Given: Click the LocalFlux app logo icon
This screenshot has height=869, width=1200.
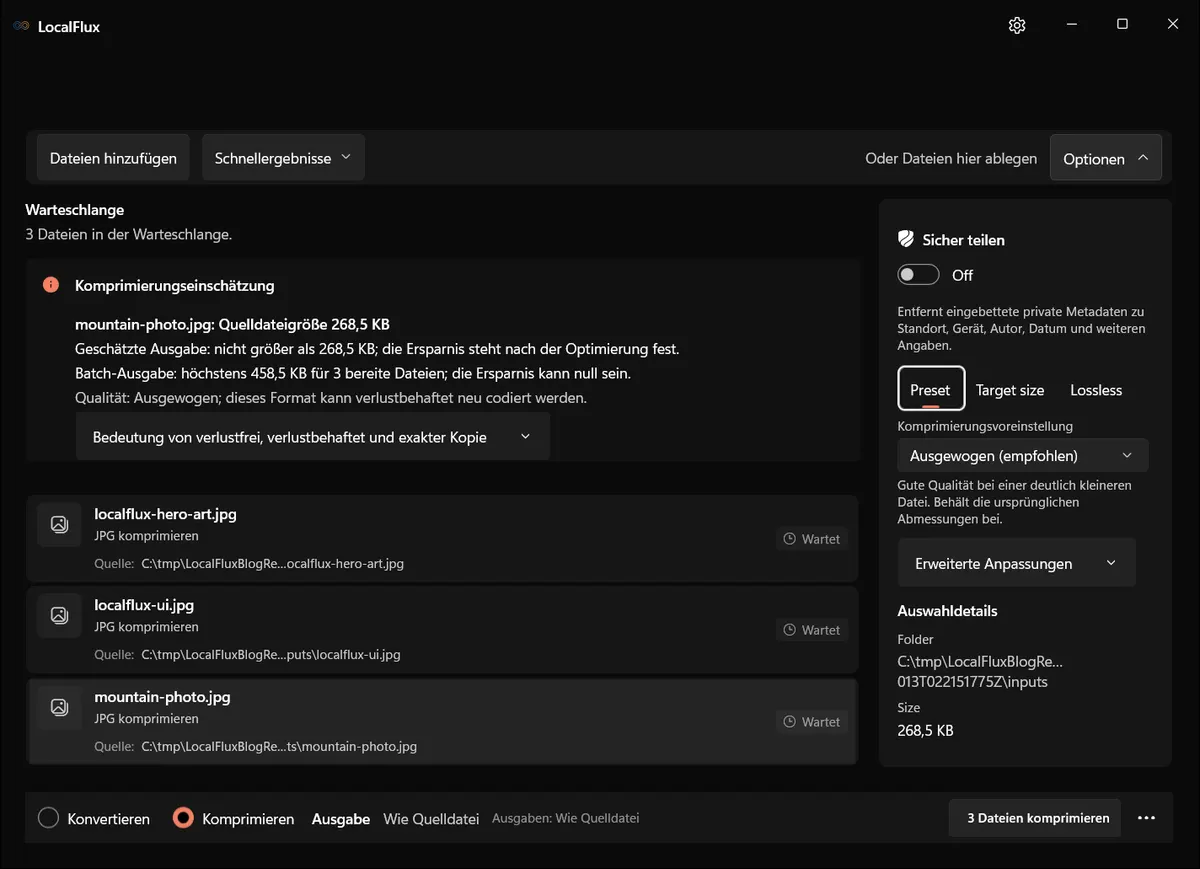Looking at the screenshot, I should coord(21,26).
